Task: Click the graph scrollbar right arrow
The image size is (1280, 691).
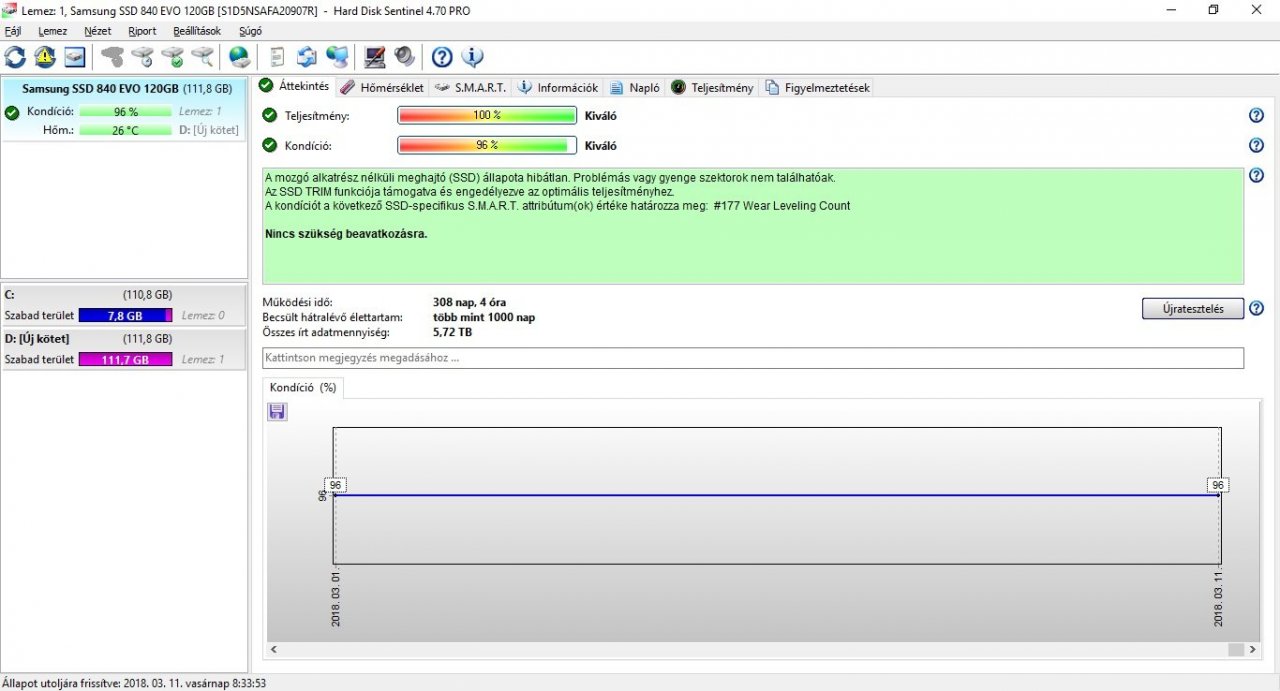Action: pyautogui.click(x=1253, y=650)
